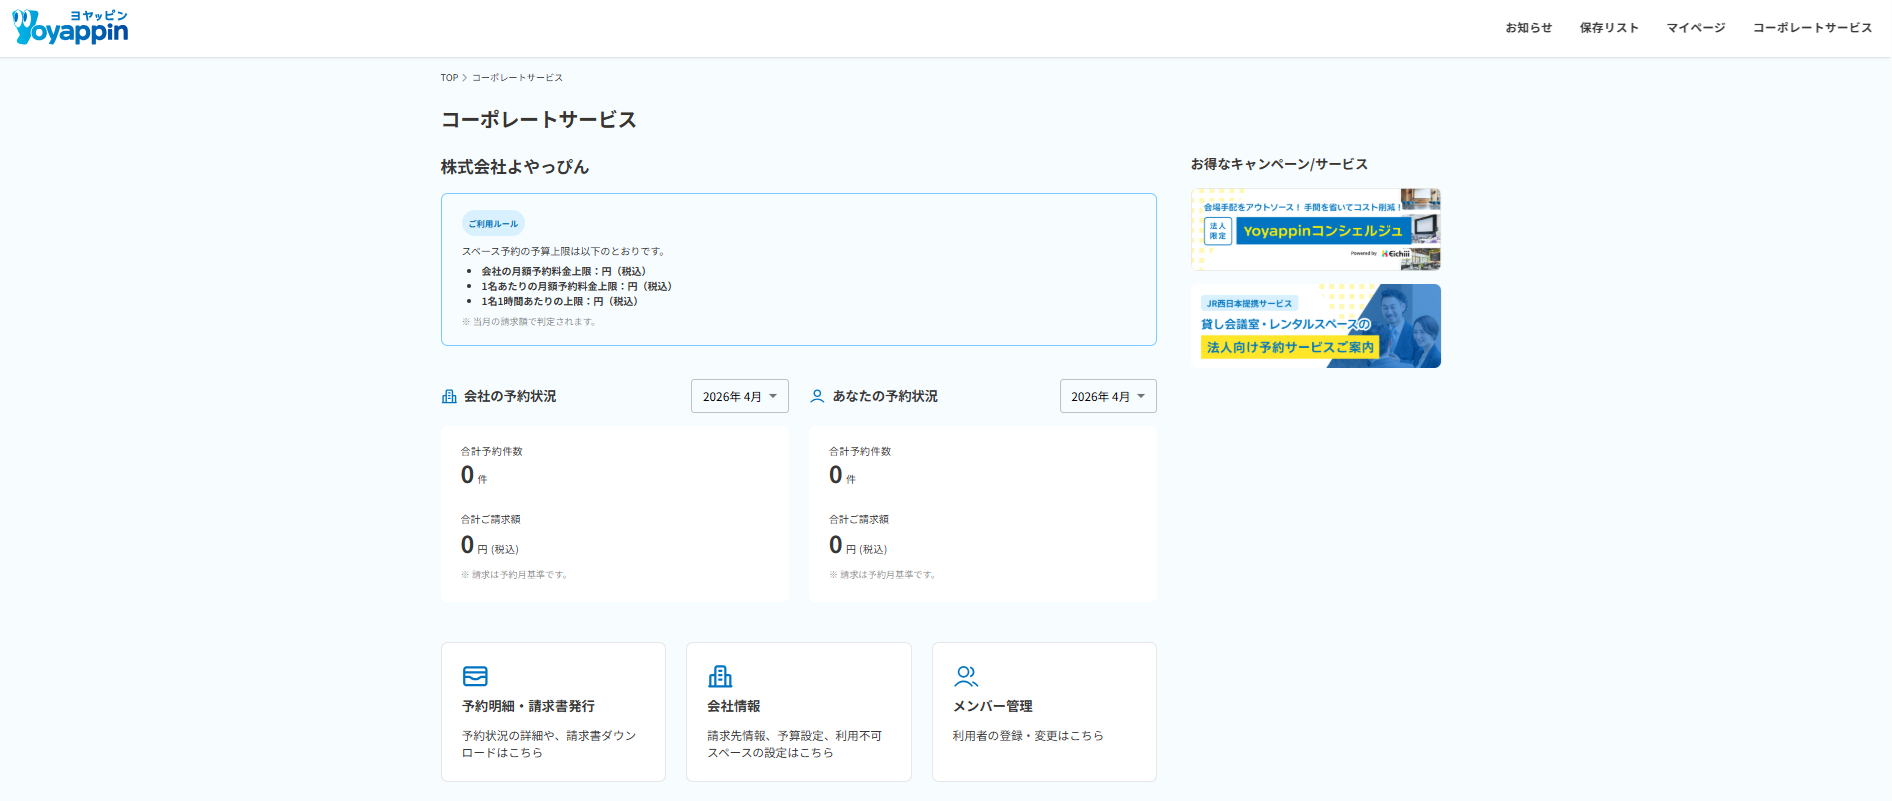Click the Yoyappin logo
Image resolution: width=1892 pixels, height=801 pixels.
point(70,28)
